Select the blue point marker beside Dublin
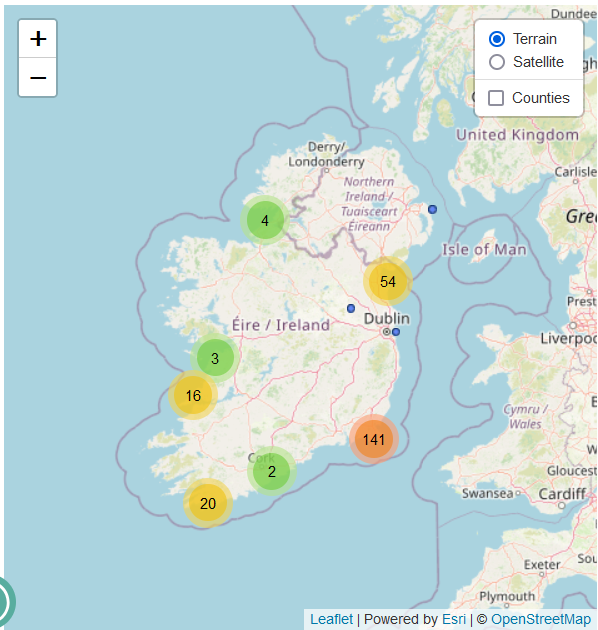This screenshot has height=630, width=598. (x=396, y=332)
